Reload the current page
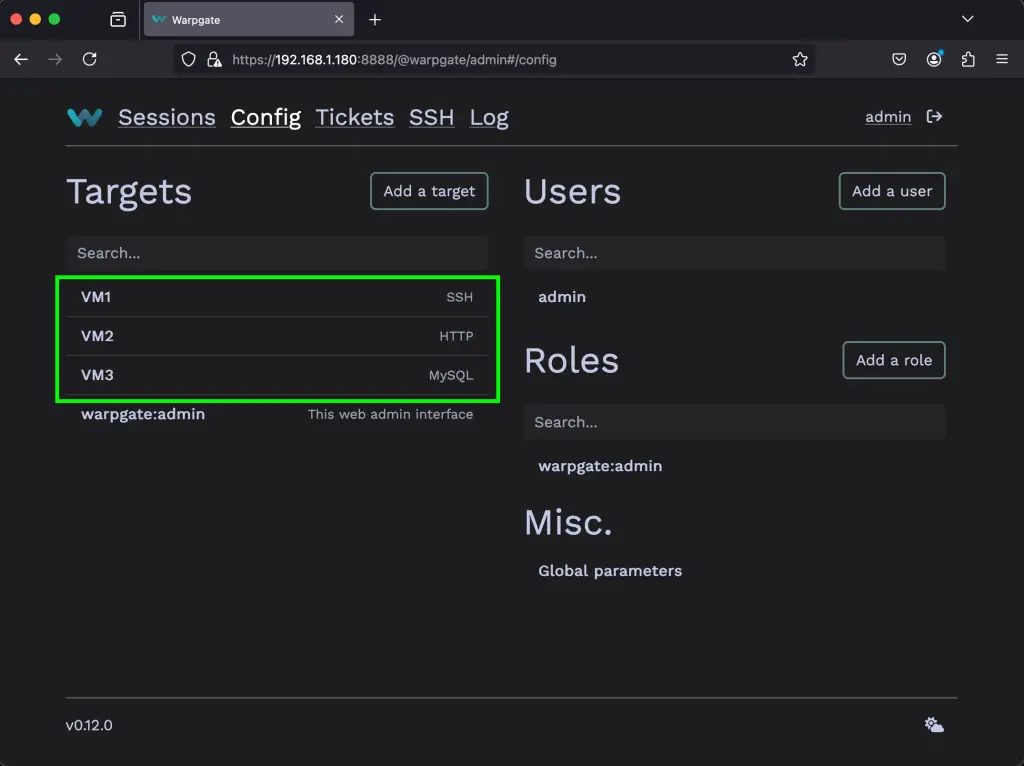The height and width of the screenshot is (766, 1024). coord(89,59)
